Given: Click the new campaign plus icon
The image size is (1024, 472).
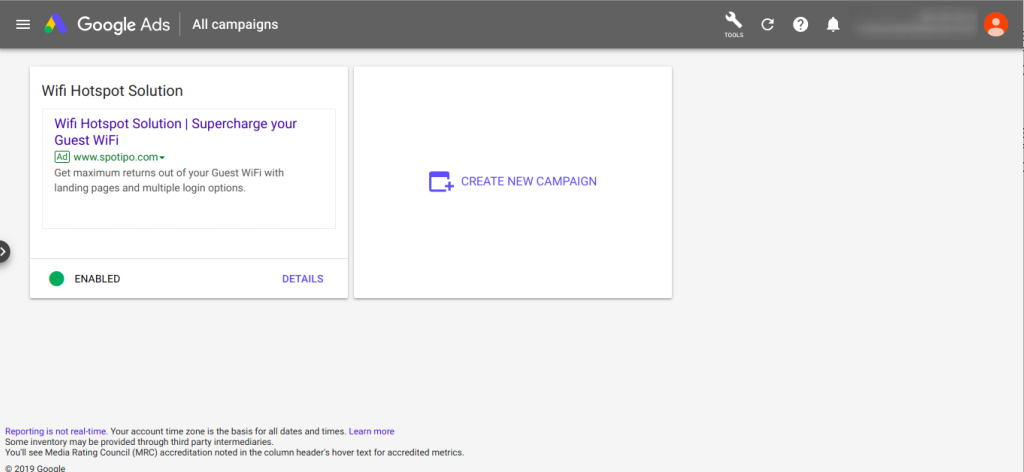Looking at the screenshot, I should 441,181.
